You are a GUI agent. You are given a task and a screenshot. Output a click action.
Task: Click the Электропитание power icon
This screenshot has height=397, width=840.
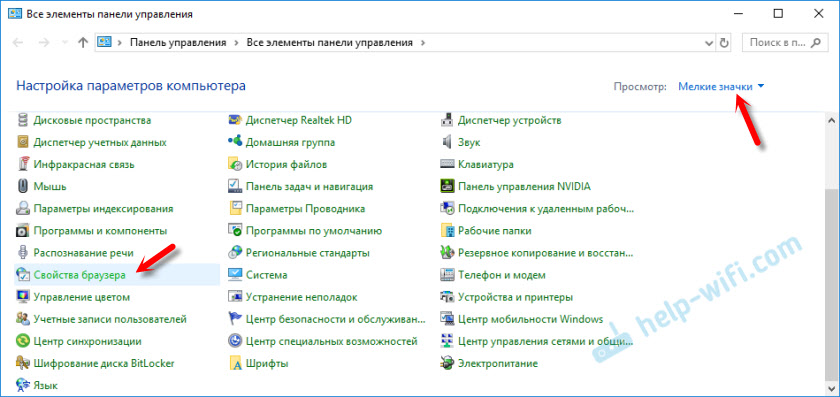(x=447, y=363)
